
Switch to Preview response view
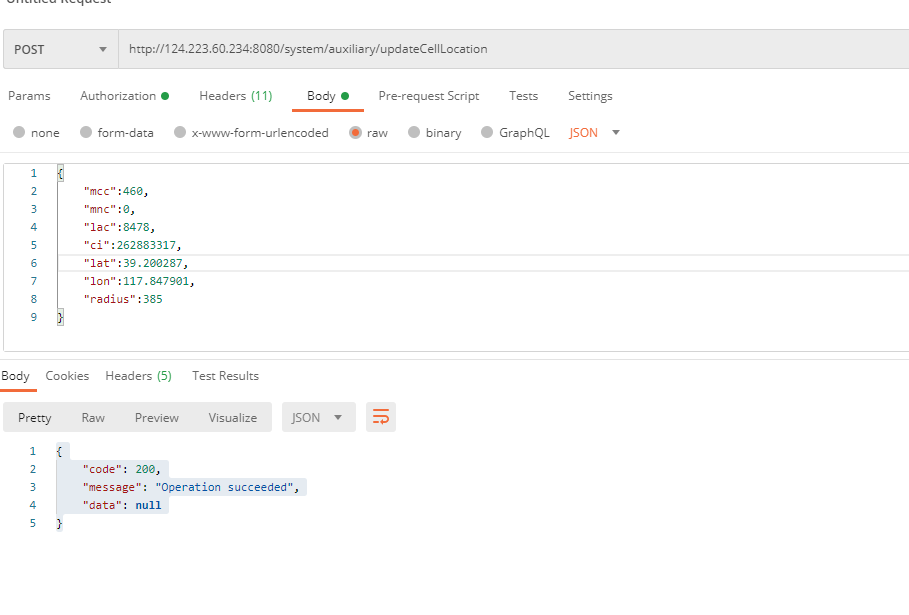156,417
